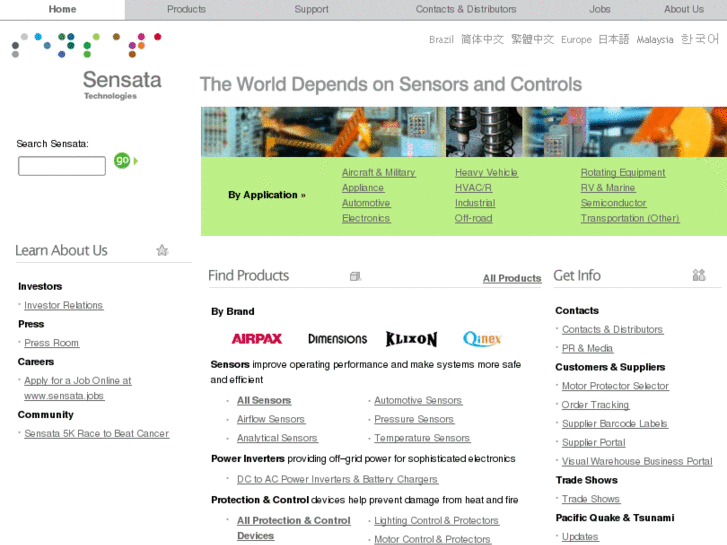Open the RV & Marine link
Image resolution: width=727 pixels, height=545 pixels.
pyautogui.click(x=608, y=188)
